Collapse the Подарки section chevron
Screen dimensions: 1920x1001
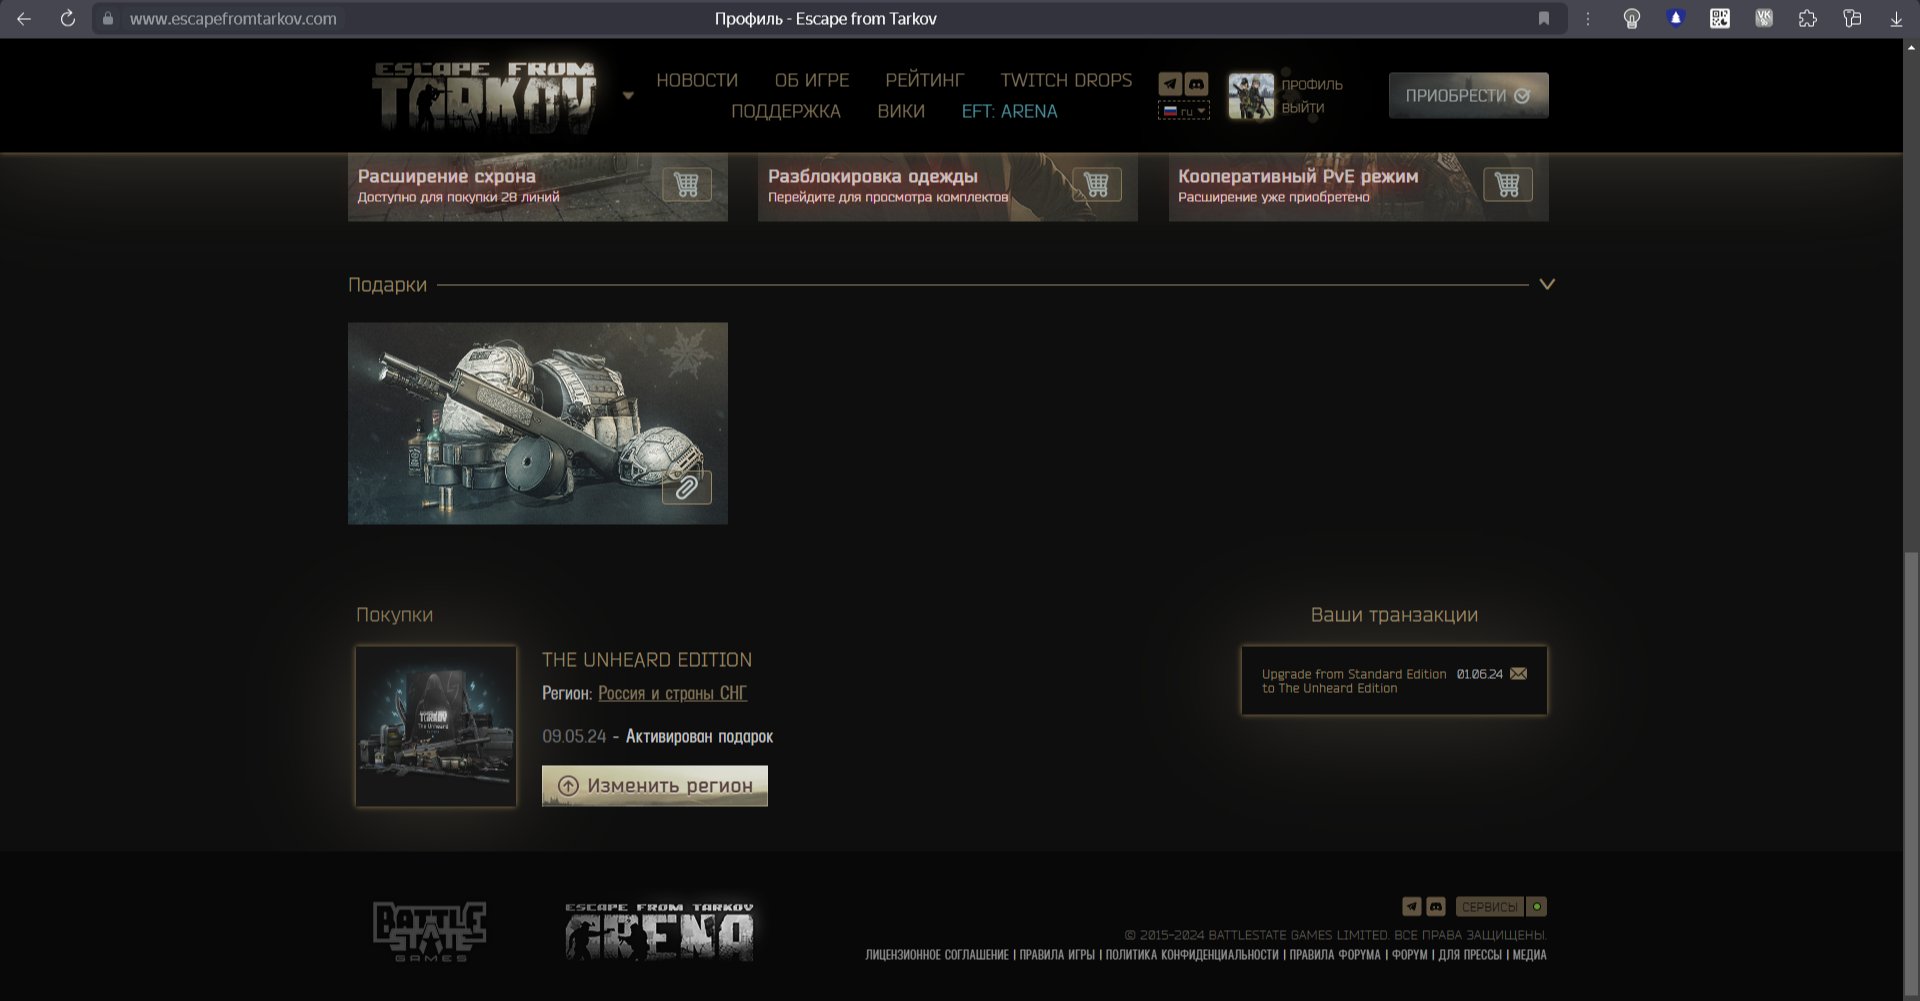pos(1547,285)
